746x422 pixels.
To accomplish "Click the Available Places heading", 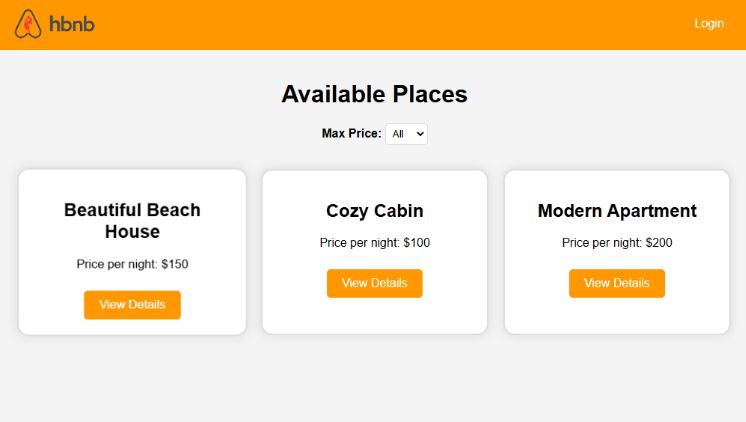I will [374, 94].
